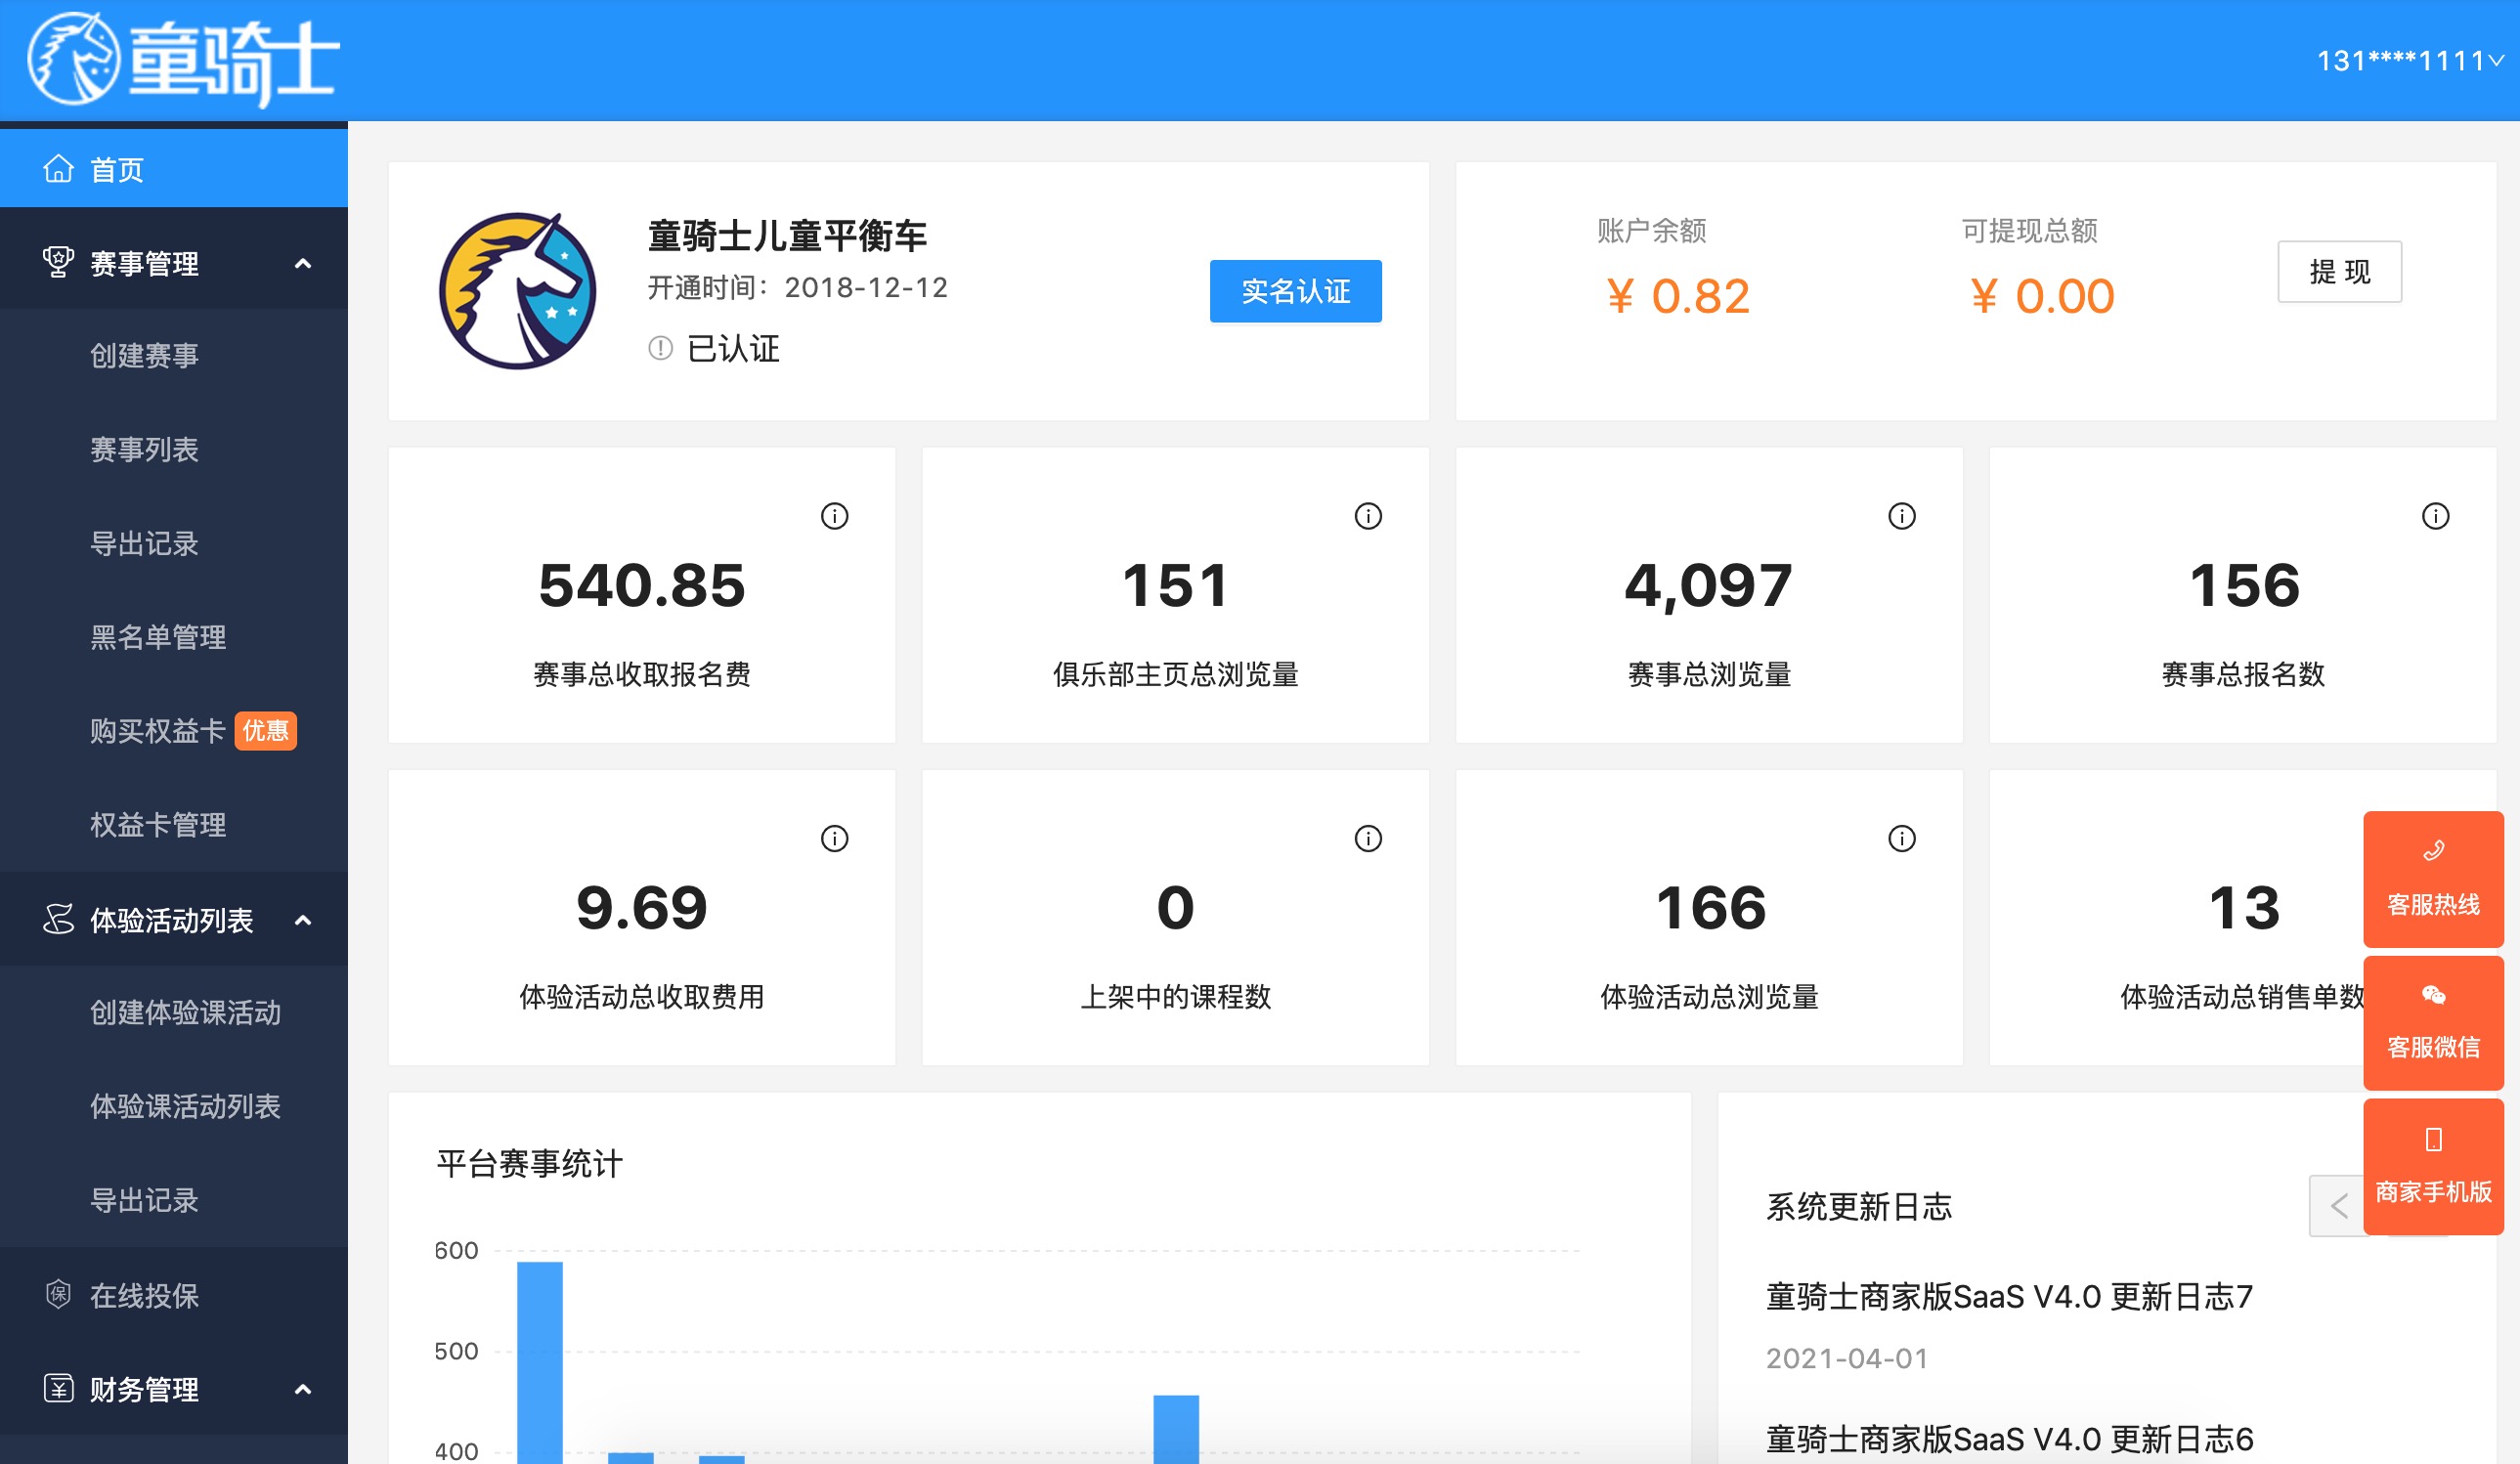Viewport: 2520px width, 1464px height.
Task: Click the trophy icon next to 赛事管理
Action: (x=58, y=263)
